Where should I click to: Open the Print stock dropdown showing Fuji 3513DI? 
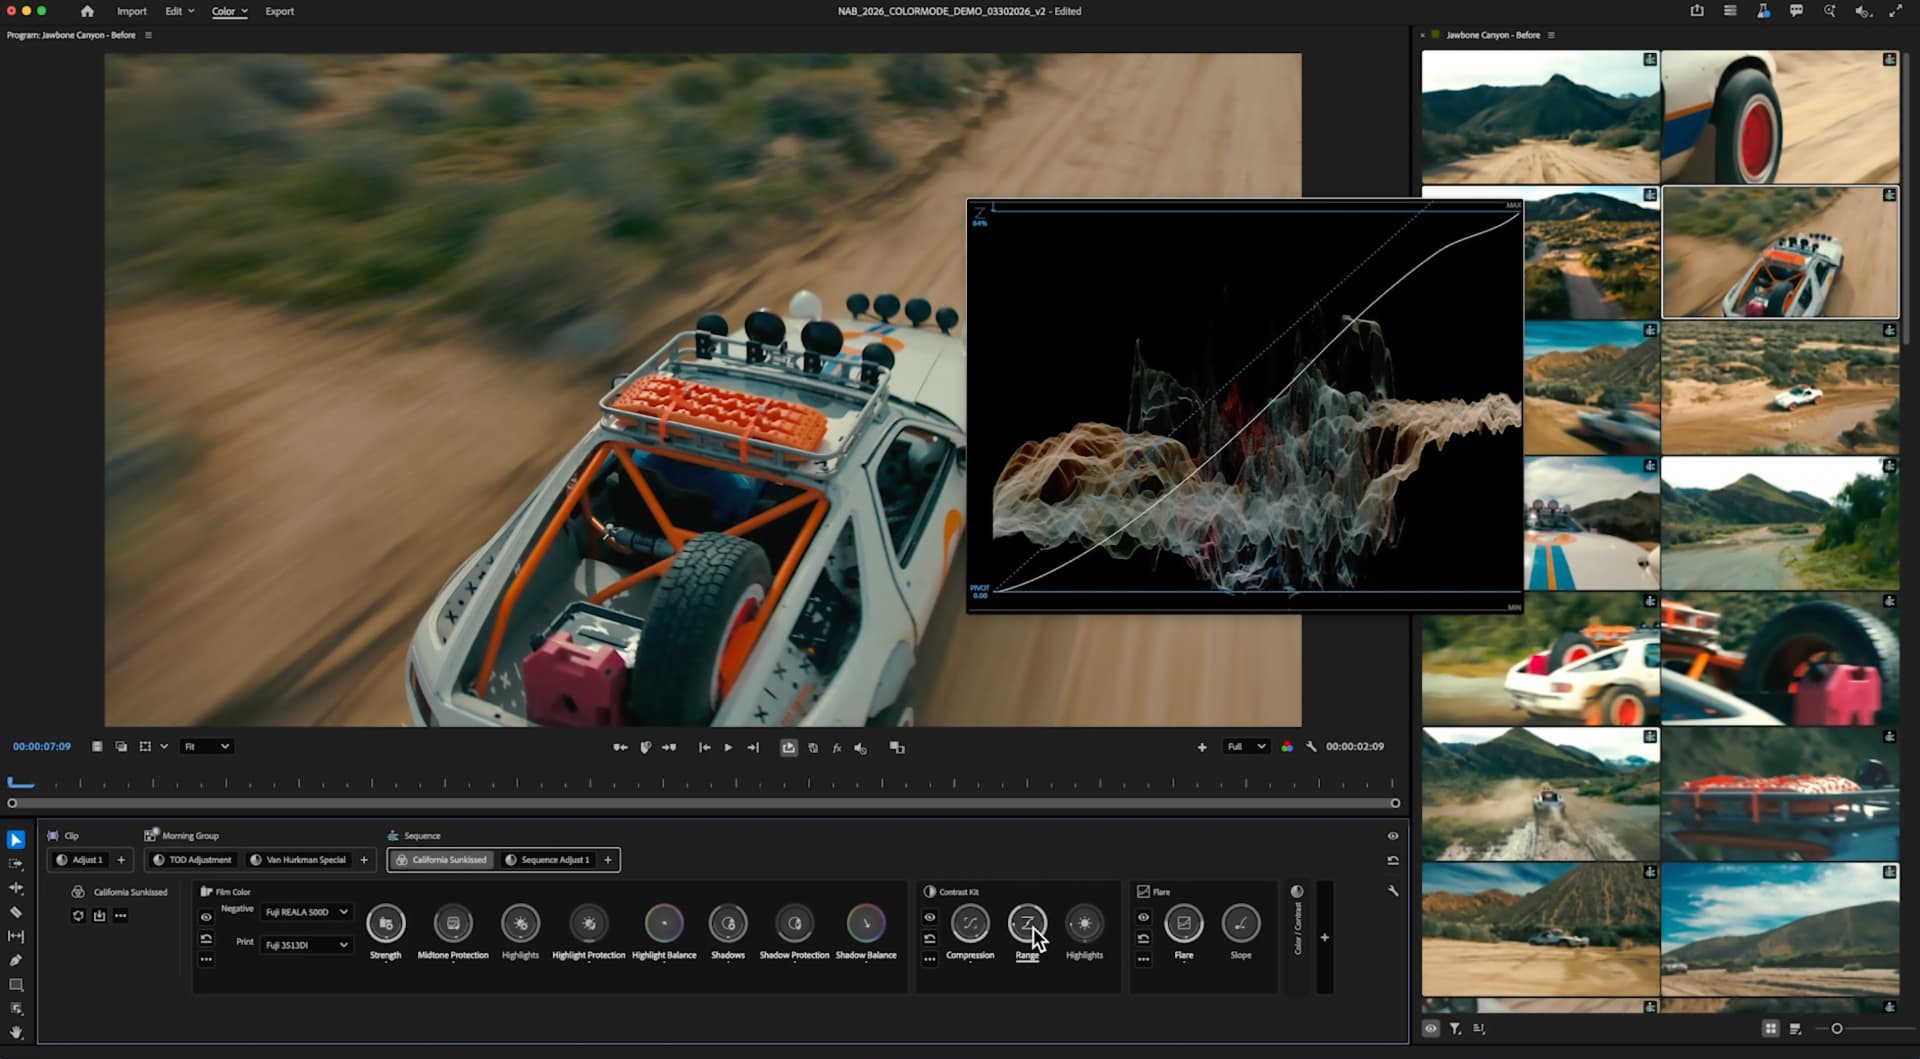pos(306,944)
